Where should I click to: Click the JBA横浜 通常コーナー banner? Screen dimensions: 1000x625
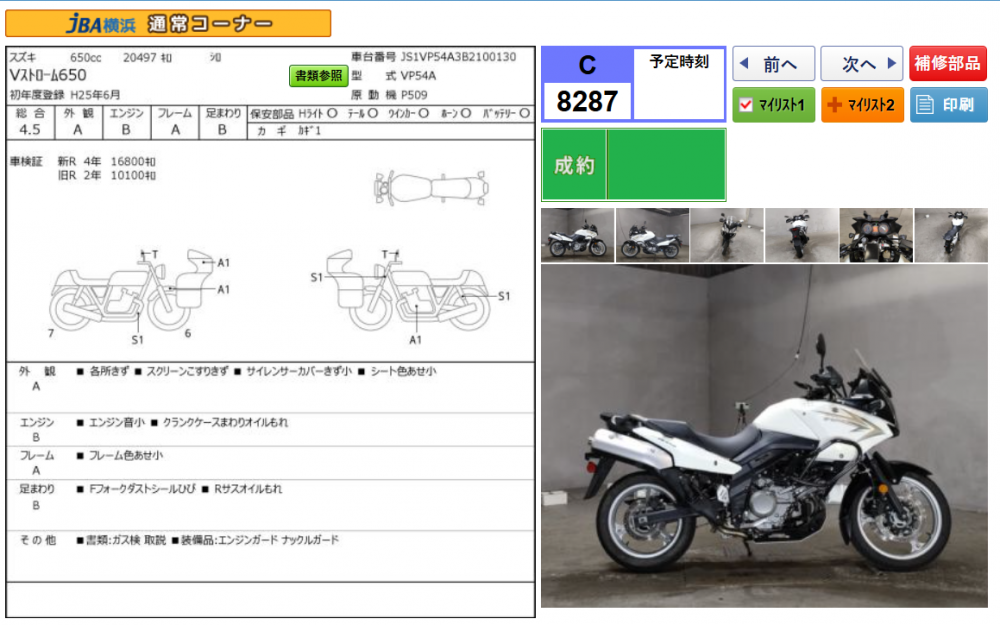tap(168, 24)
